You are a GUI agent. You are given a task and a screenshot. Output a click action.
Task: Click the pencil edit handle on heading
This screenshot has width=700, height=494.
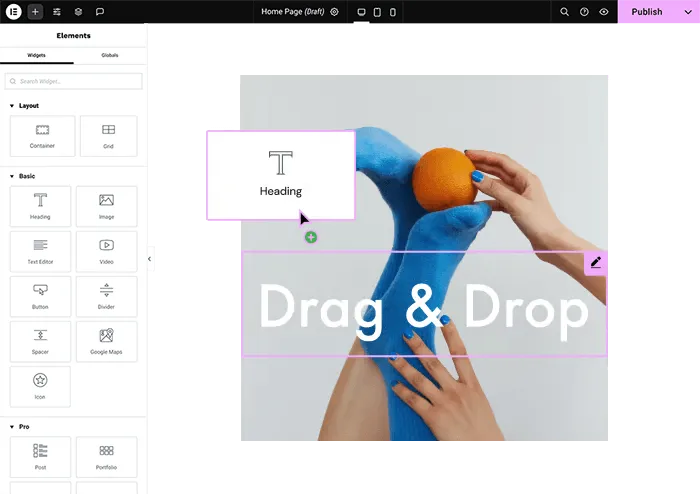pos(595,263)
